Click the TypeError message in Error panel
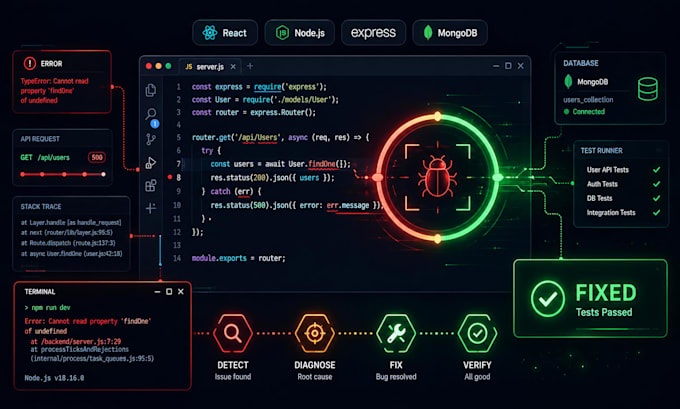 point(54,91)
